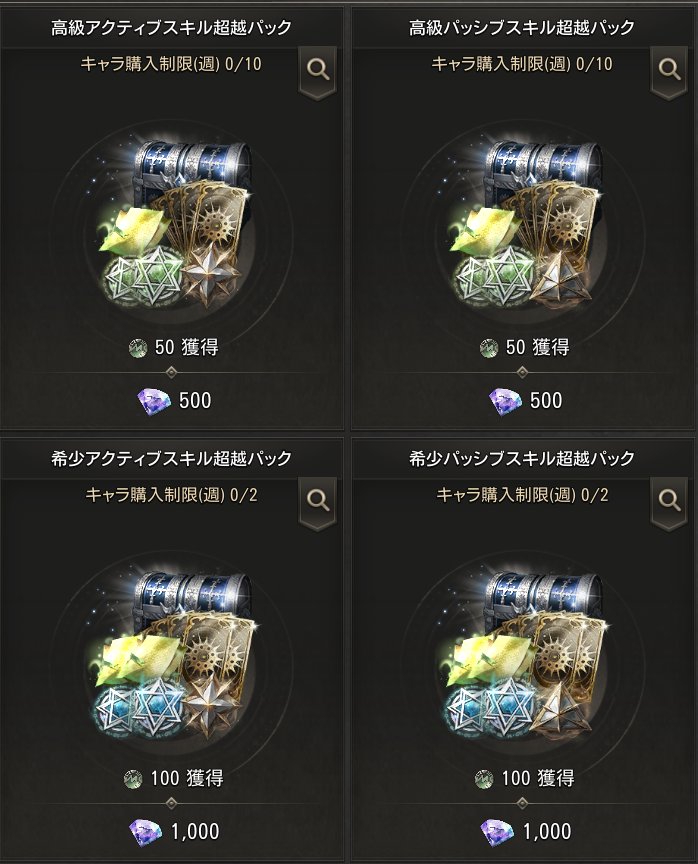Click diamond icon on 高級パッシブ pack price
The width and height of the screenshot is (698, 864).
505,401
